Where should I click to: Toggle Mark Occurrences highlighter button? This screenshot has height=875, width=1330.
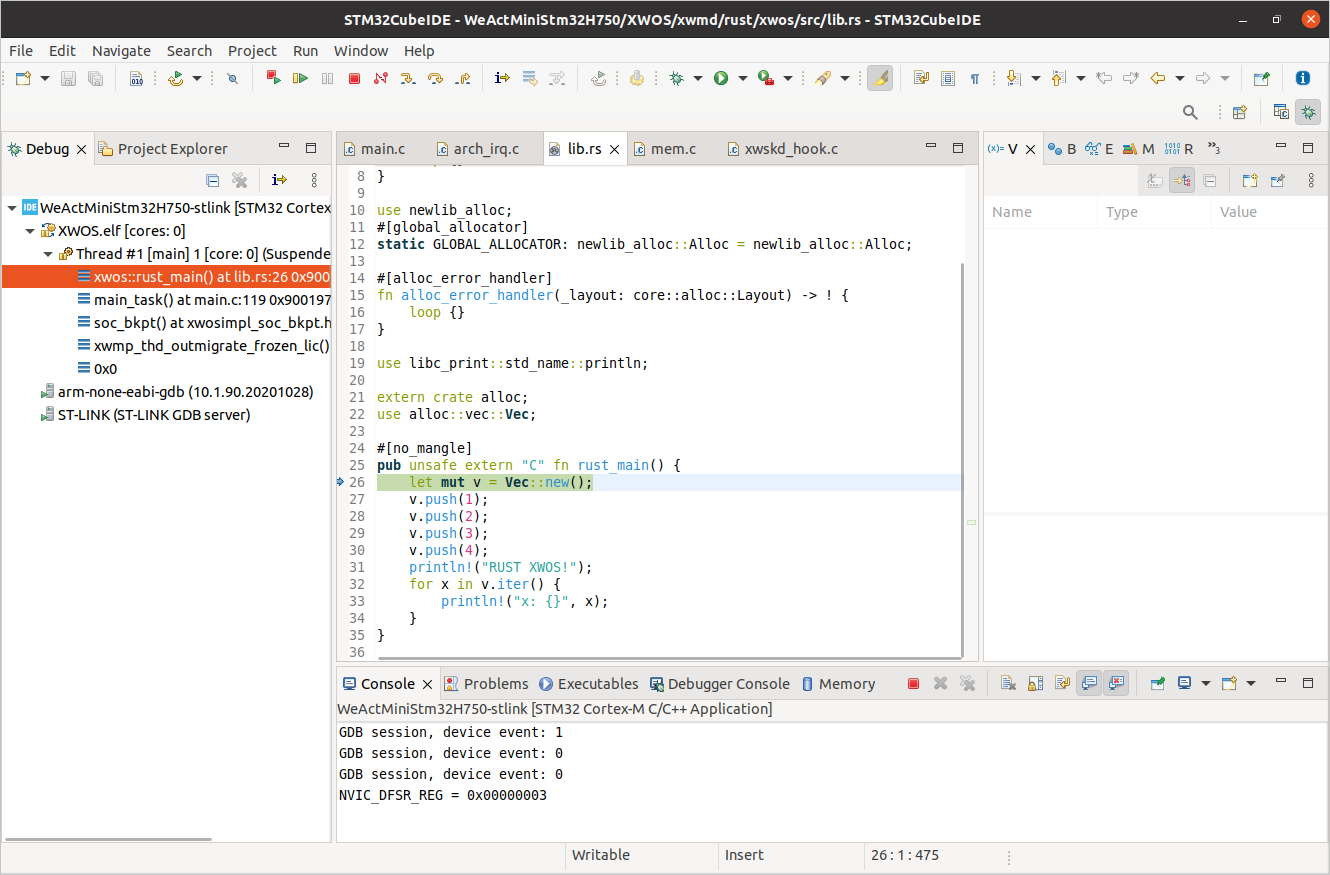click(x=880, y=78)
